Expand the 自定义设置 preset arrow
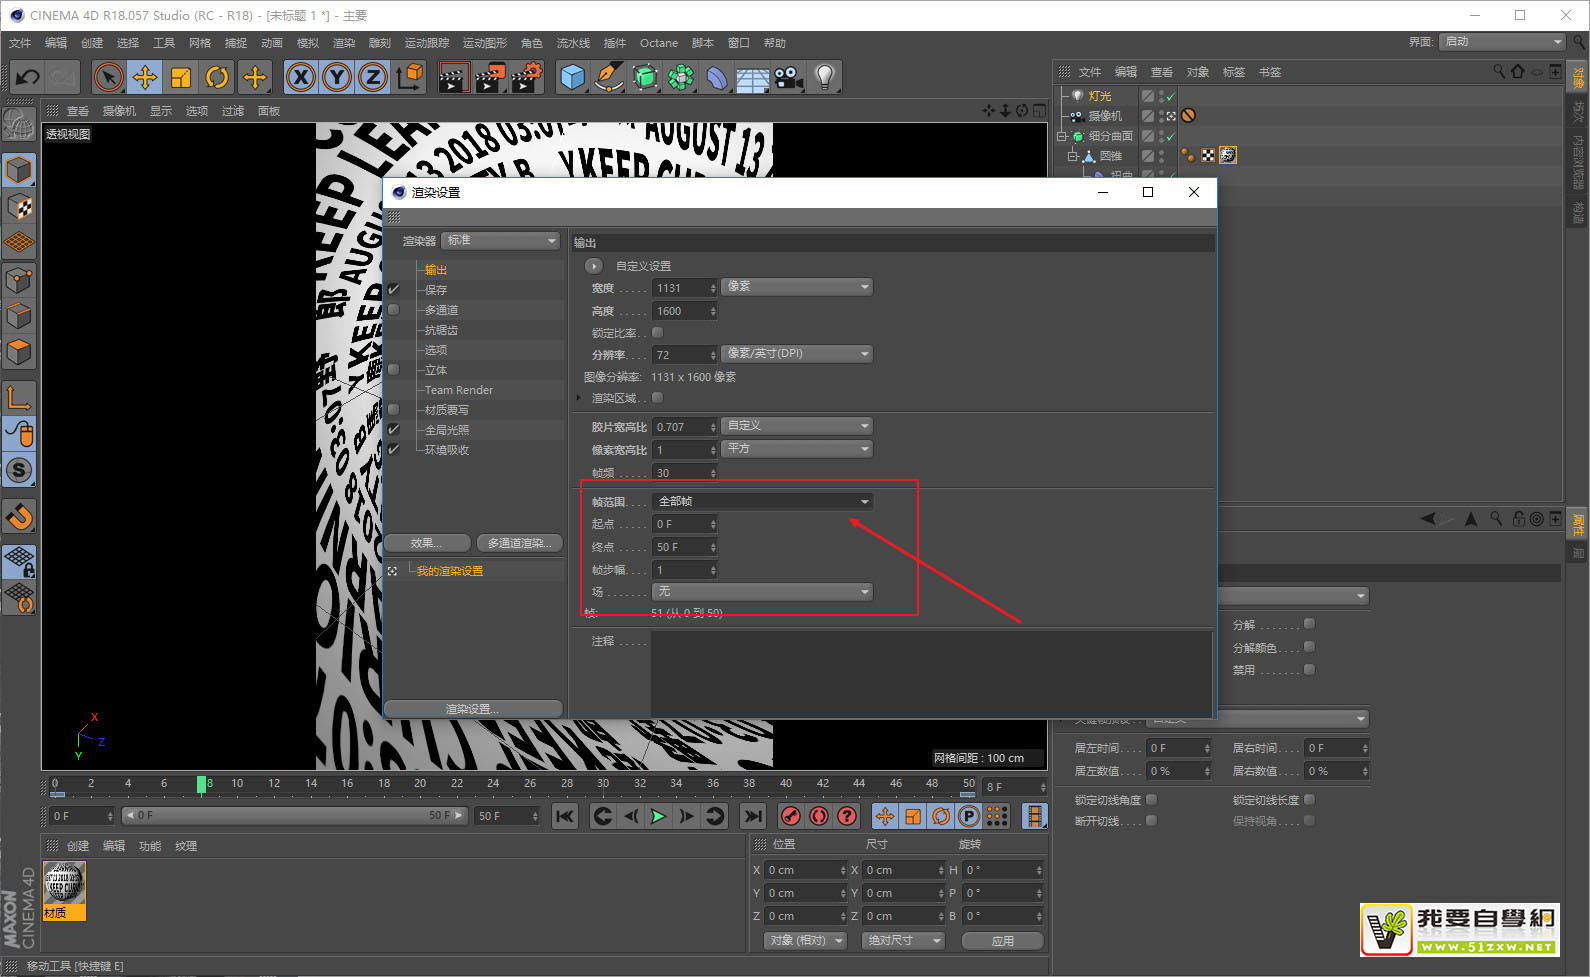The image size is (1590, 977). point(594,266)
